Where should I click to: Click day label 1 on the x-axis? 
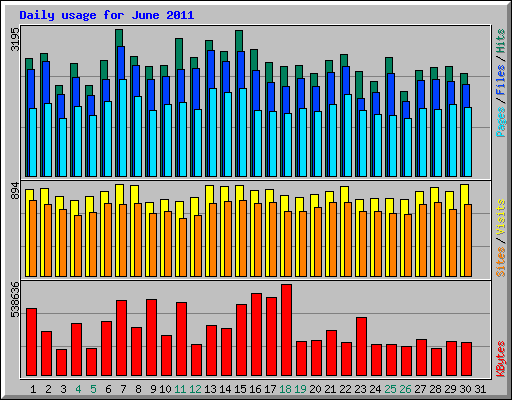pos(33,389)
